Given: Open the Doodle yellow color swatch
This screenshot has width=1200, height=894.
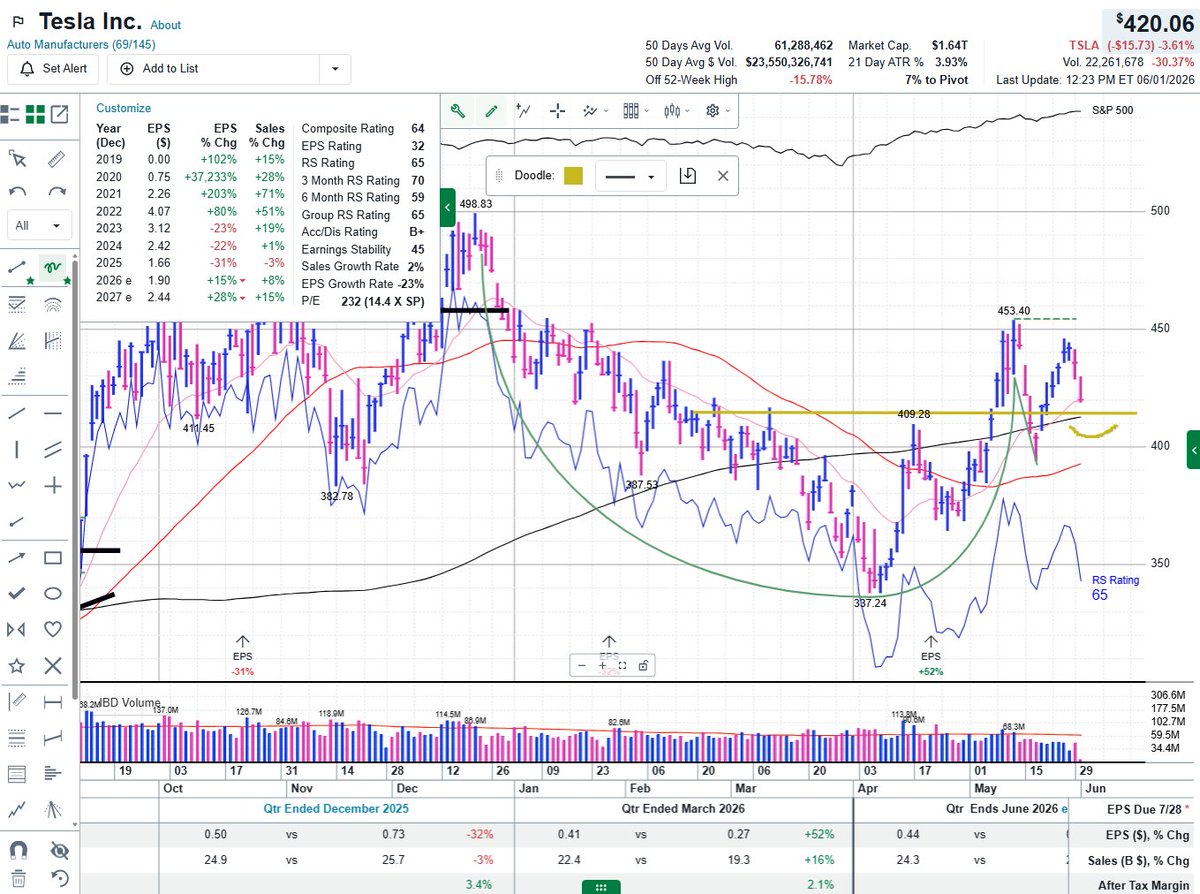Looking at the screenshot, I should click(573, 176).
